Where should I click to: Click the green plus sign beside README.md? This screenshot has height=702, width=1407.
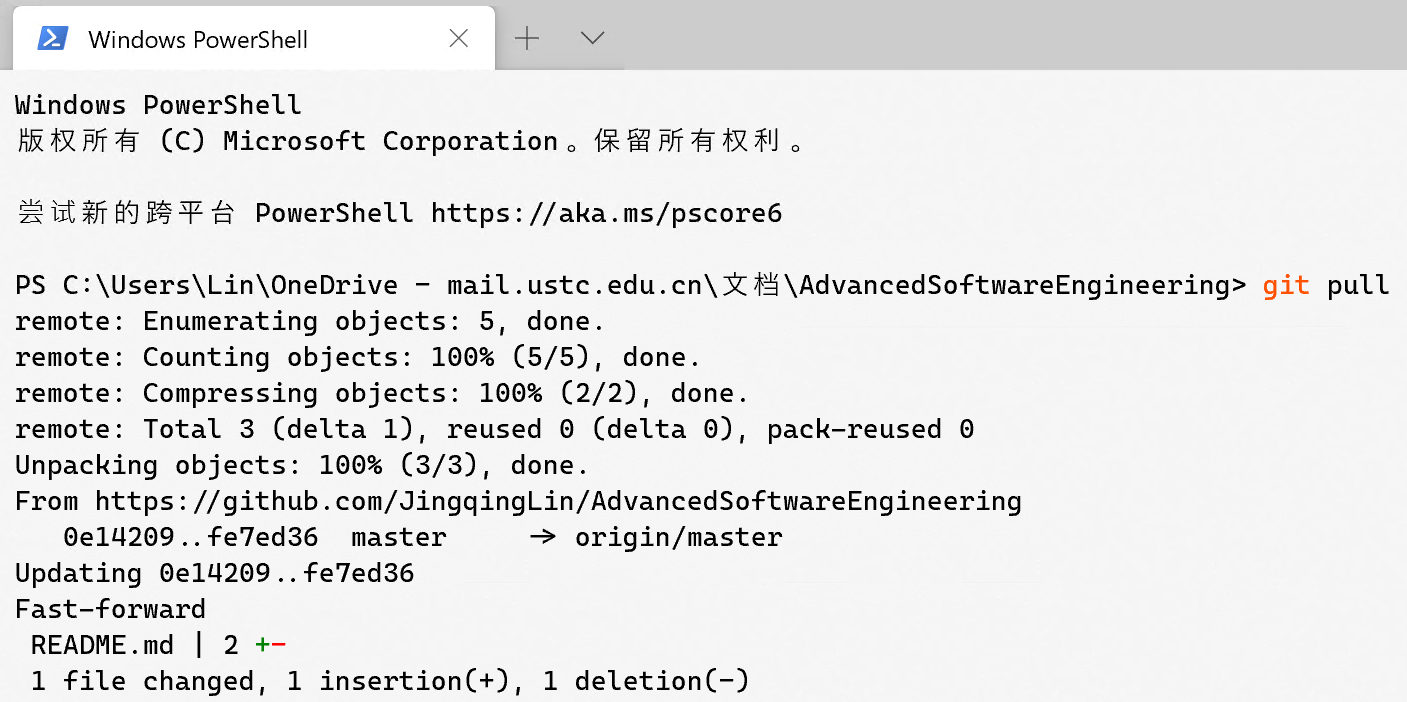[262, 645]
